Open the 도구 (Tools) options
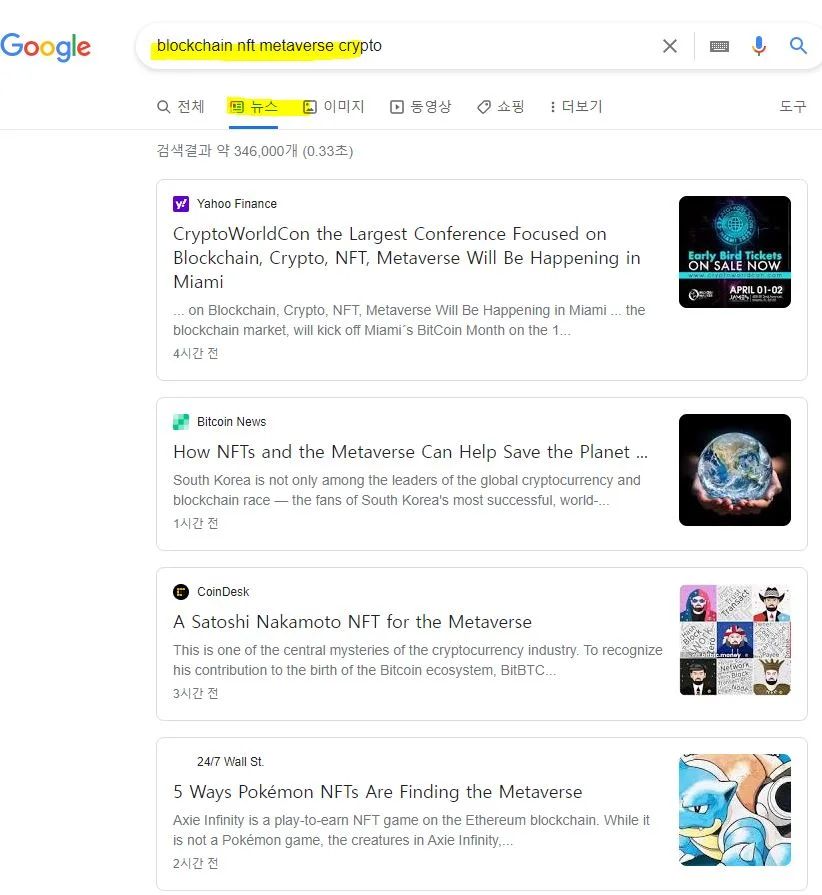The width and height of the screenshot is (822, 895). click(x=792, y=107)
